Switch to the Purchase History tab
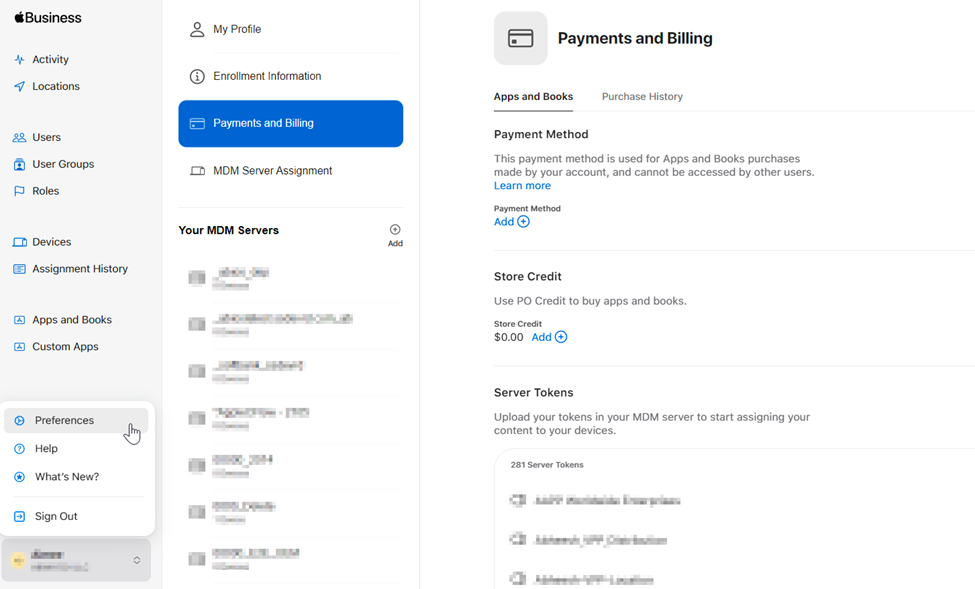Viewport: 975px width, 589px height. point(642,96)
